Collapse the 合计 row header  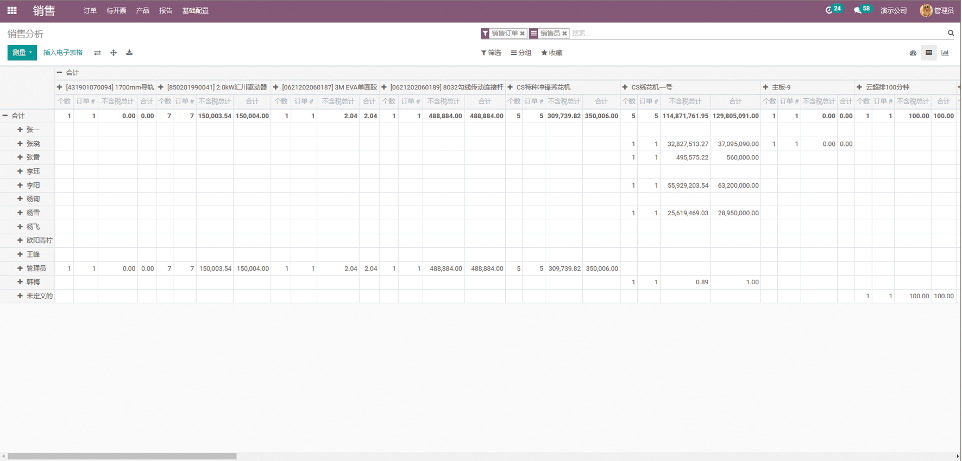pos(6,116)
